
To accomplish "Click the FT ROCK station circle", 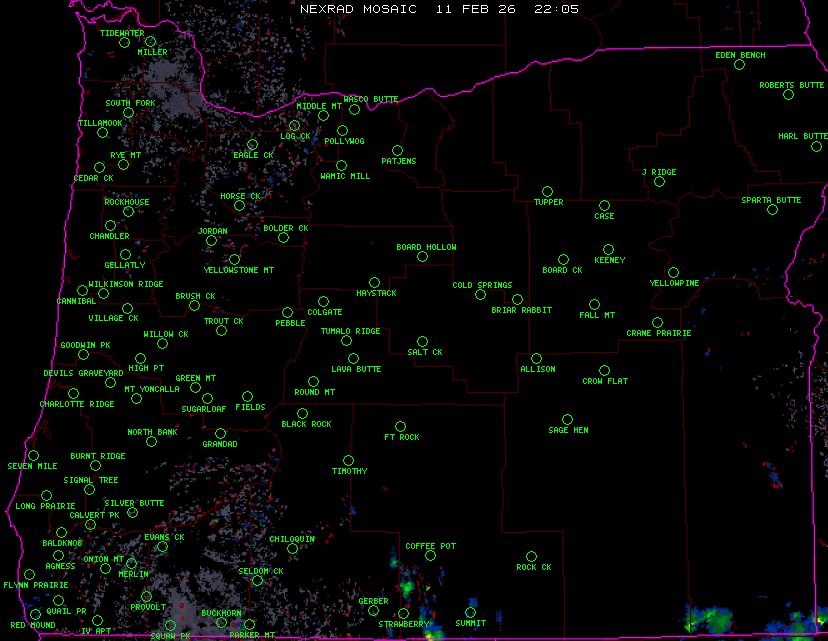I will [400, 427].
